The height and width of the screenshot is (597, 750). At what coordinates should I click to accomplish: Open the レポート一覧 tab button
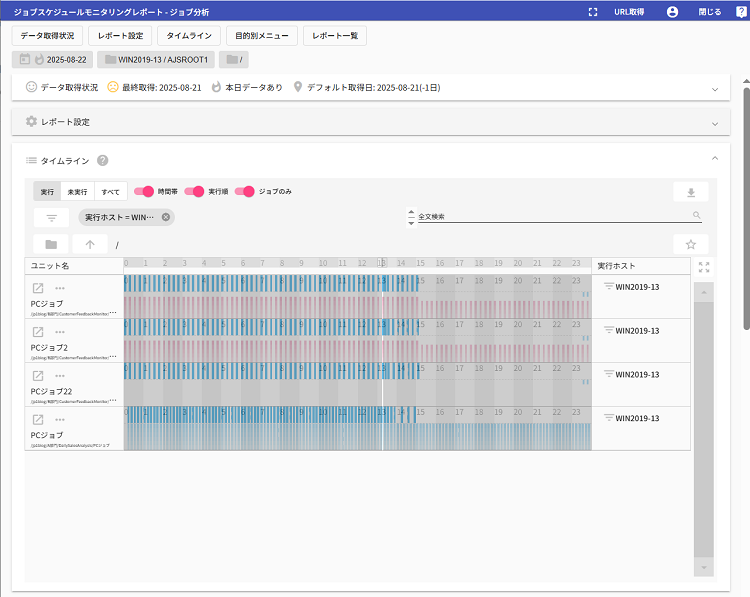point(335,36)
